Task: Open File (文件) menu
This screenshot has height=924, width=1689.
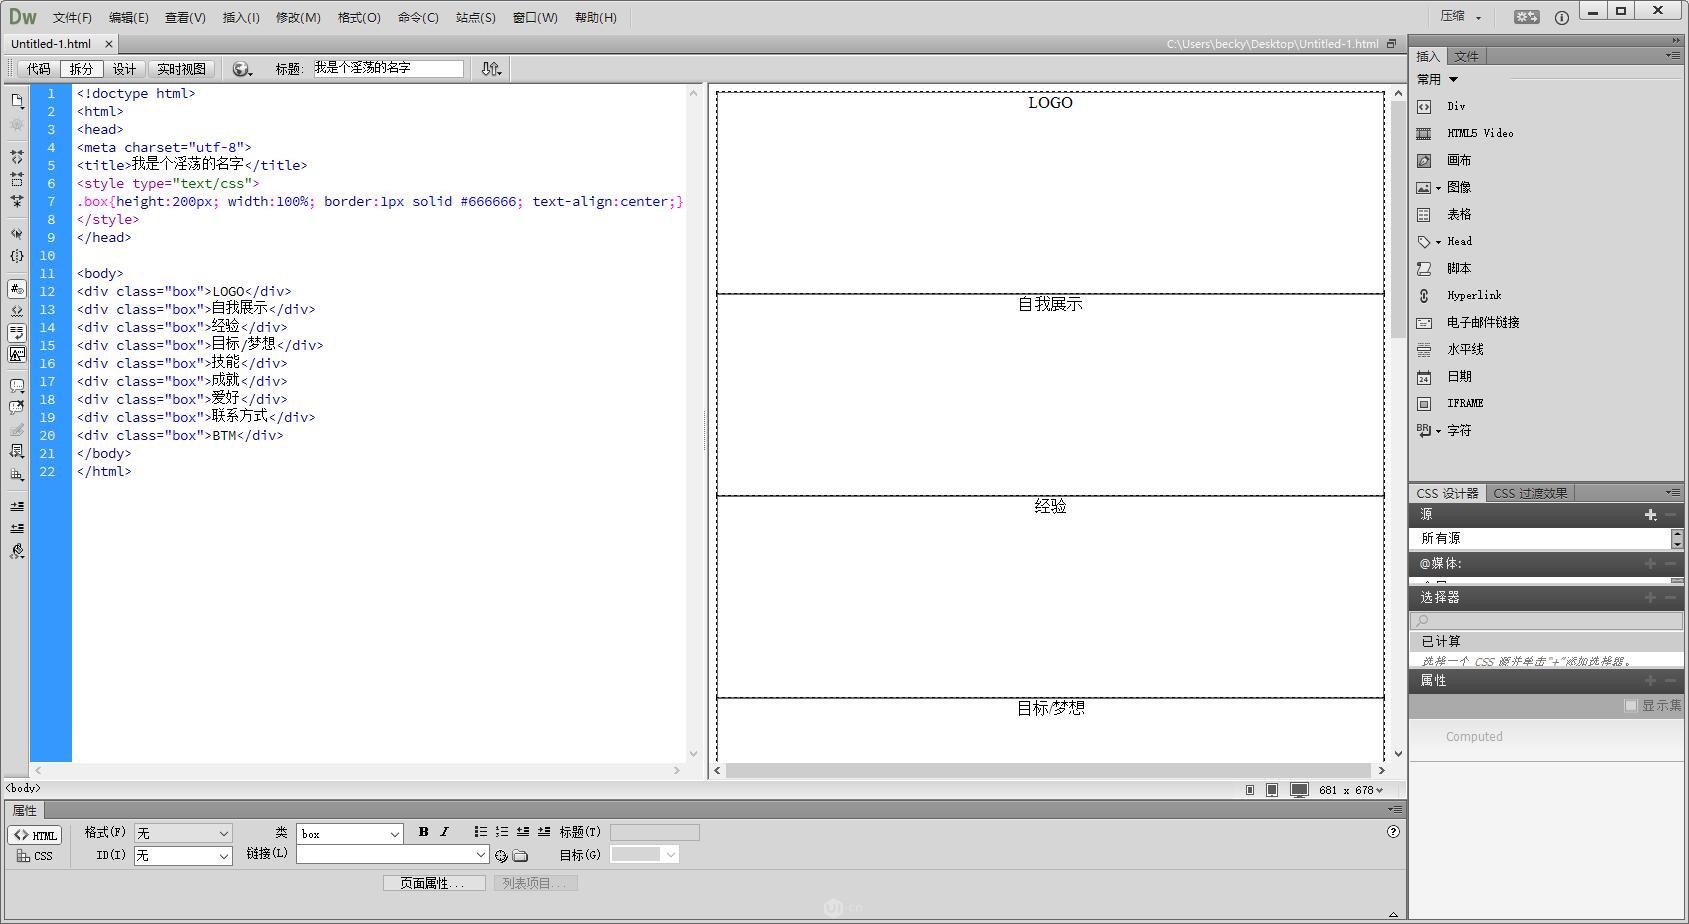Action: point(72,17)
